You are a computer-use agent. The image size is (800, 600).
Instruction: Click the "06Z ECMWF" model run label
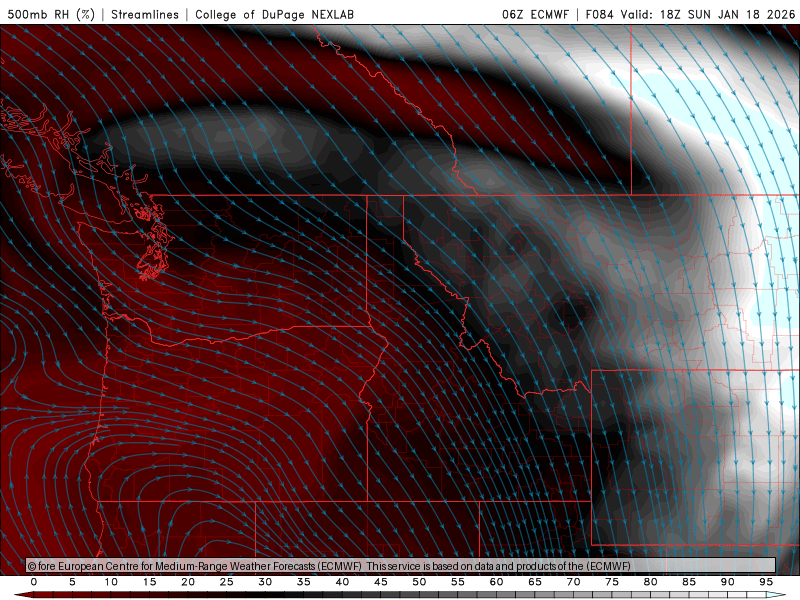[x=535, y=14]
